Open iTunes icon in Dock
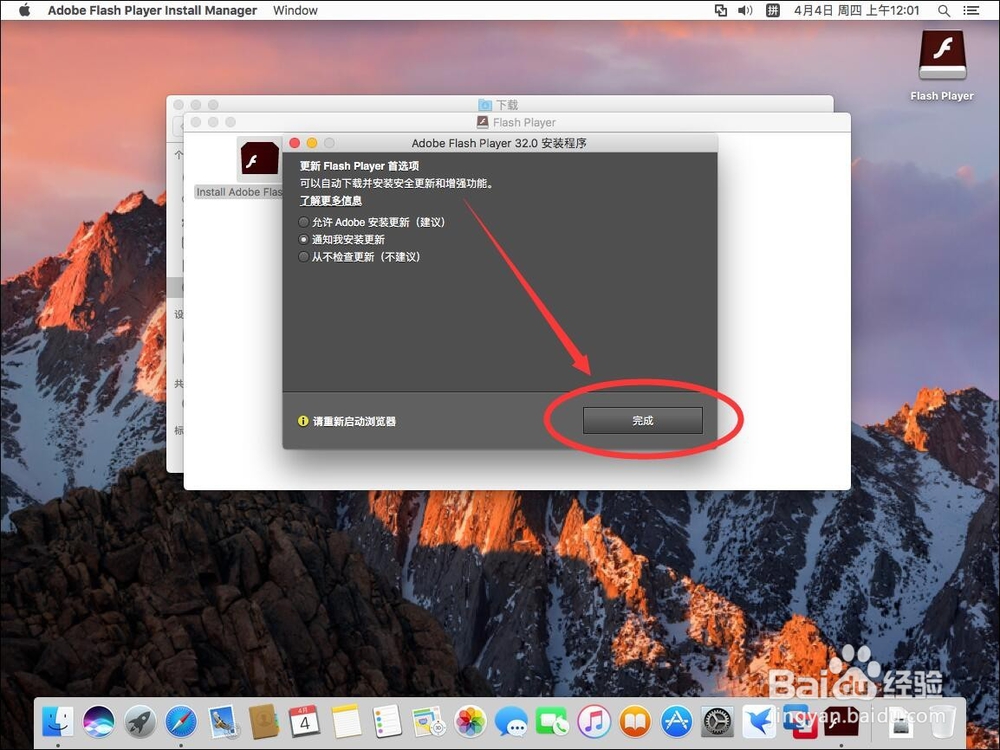The width and height of the screenshot is (1000, 750). tap(594, 721)
